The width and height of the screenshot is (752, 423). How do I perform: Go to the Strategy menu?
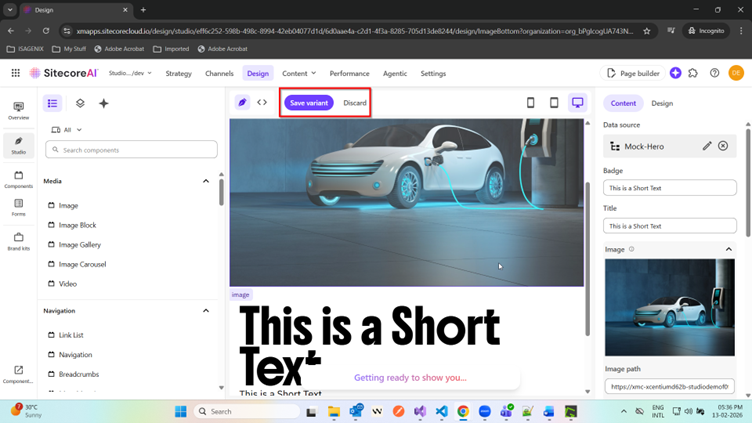point(178,73)
